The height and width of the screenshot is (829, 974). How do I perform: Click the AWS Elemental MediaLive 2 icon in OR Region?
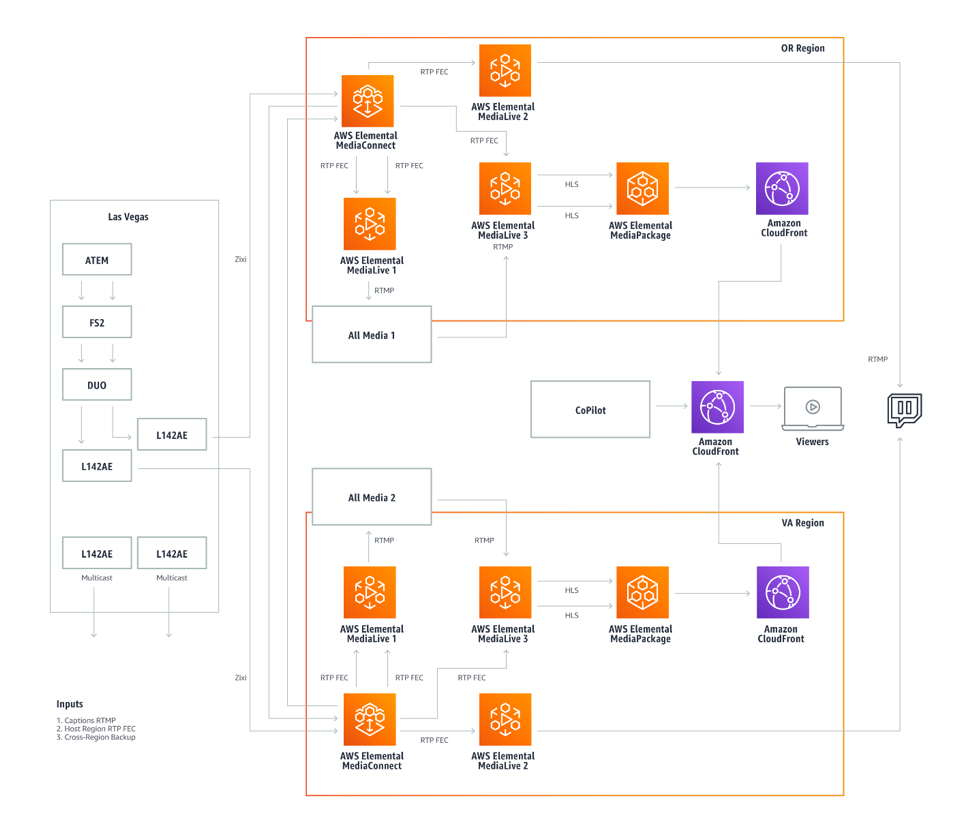coord(504,68)
